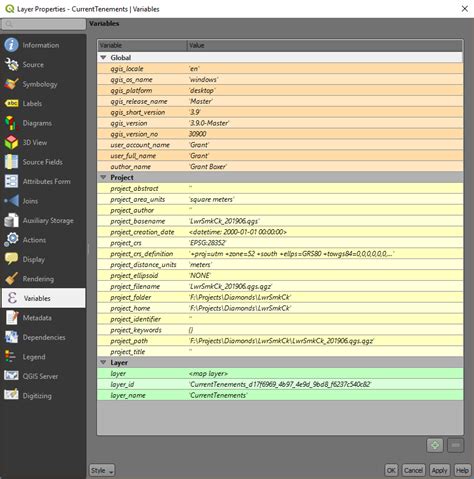Sort by the Value column header
The image size is (474, 479).
[x=325, y=45]
